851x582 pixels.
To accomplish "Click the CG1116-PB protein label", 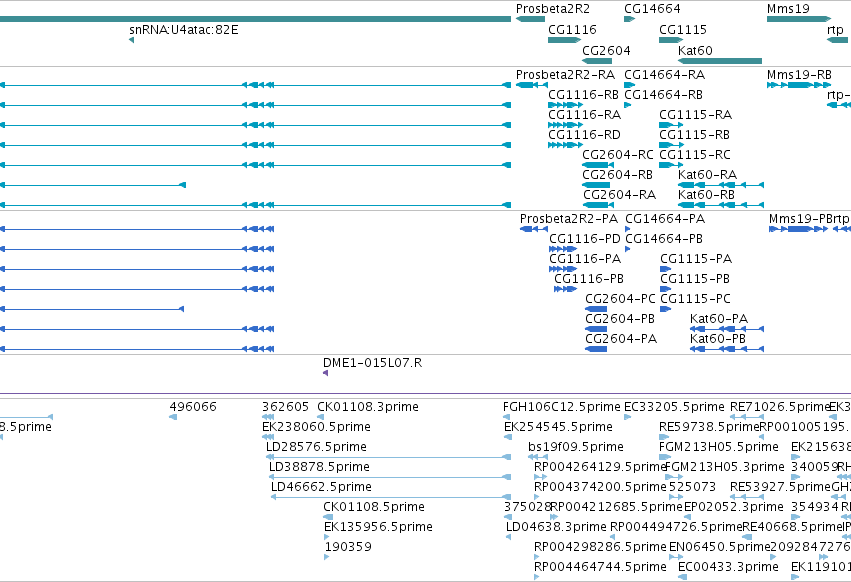I will [588, 280].
